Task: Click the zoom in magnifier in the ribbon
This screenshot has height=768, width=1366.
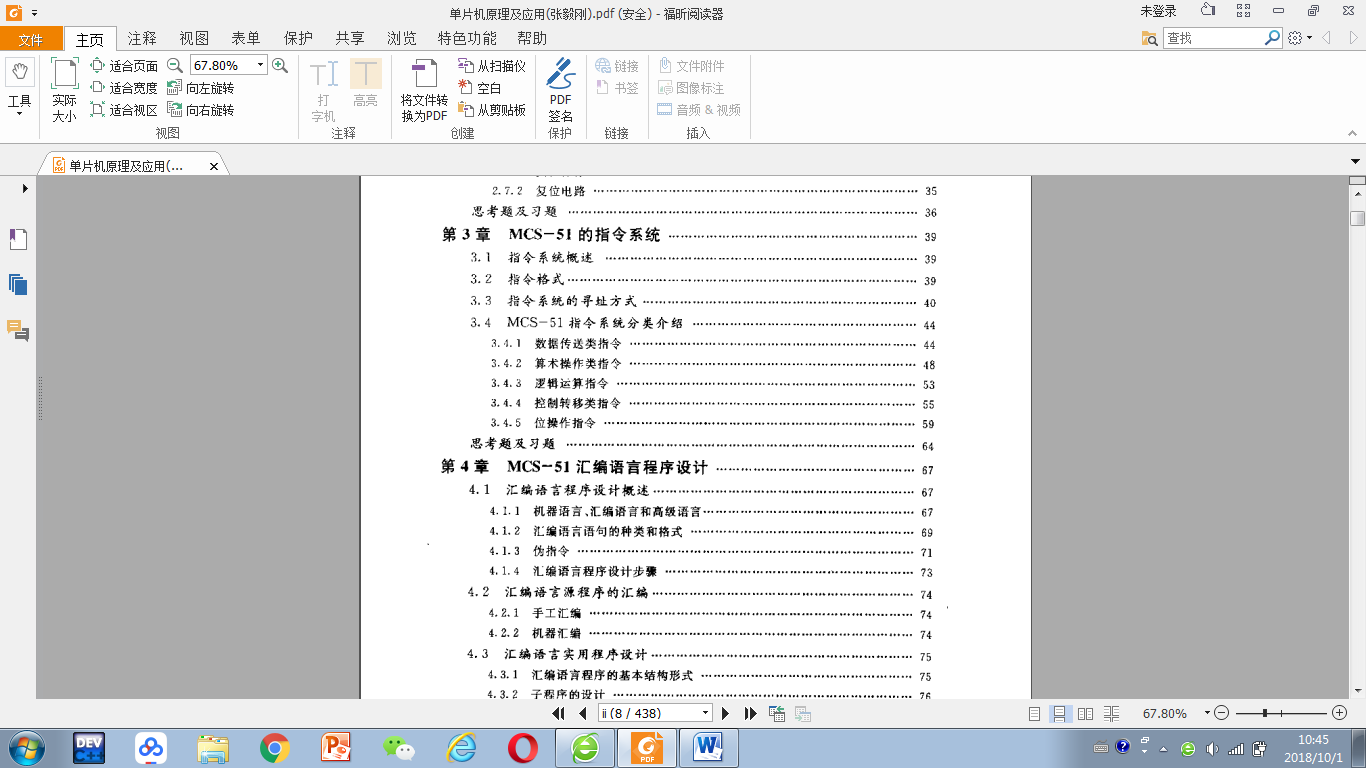Action: [280, 65]
